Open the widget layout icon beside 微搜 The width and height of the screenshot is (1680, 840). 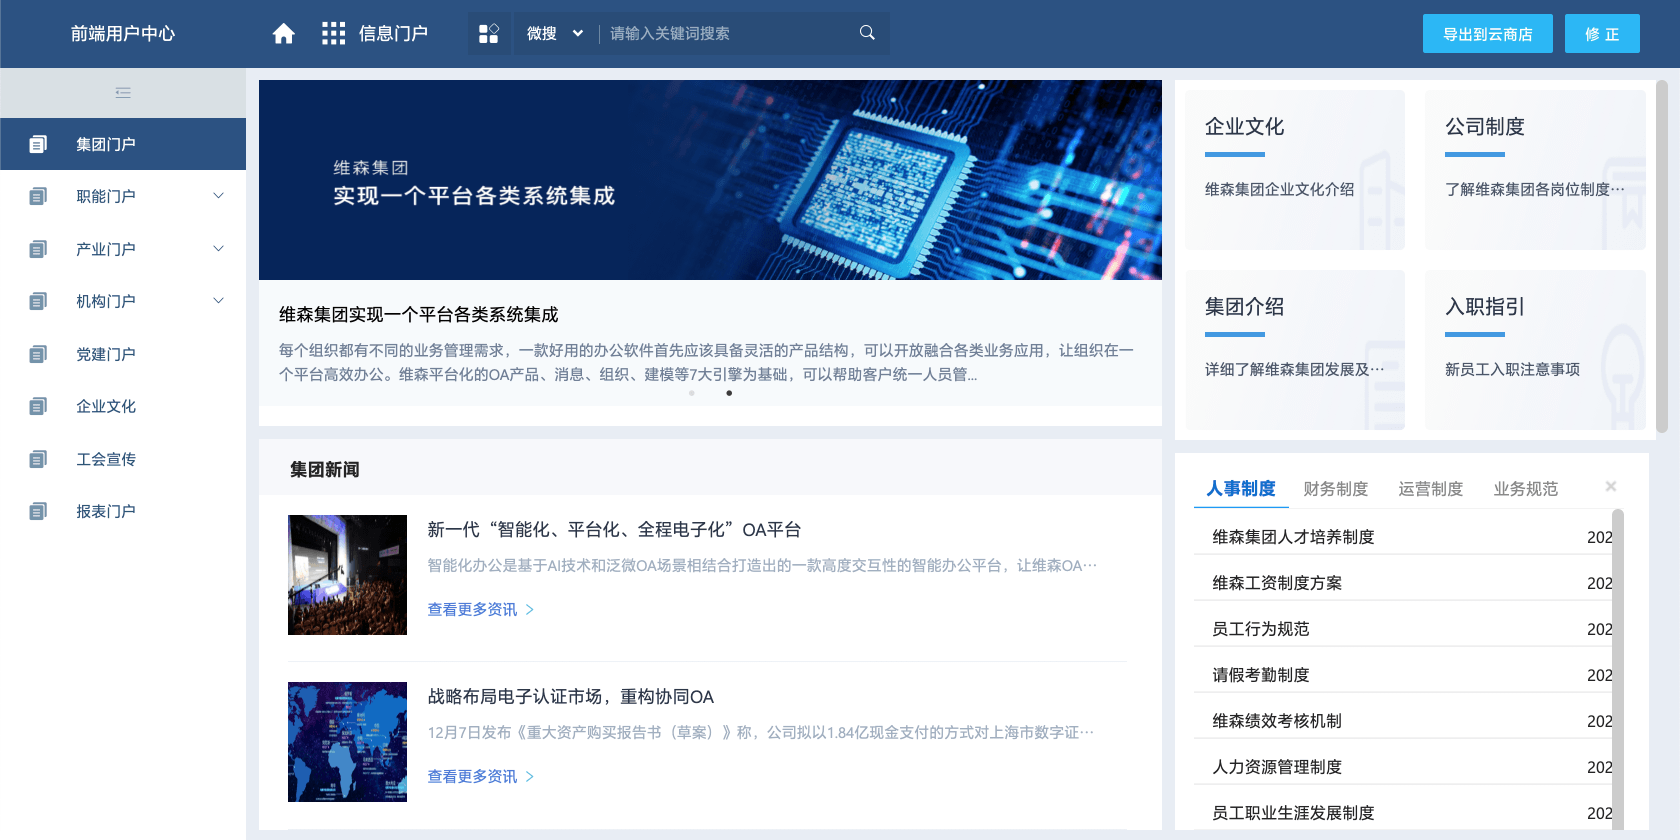[x=489, y=34]
